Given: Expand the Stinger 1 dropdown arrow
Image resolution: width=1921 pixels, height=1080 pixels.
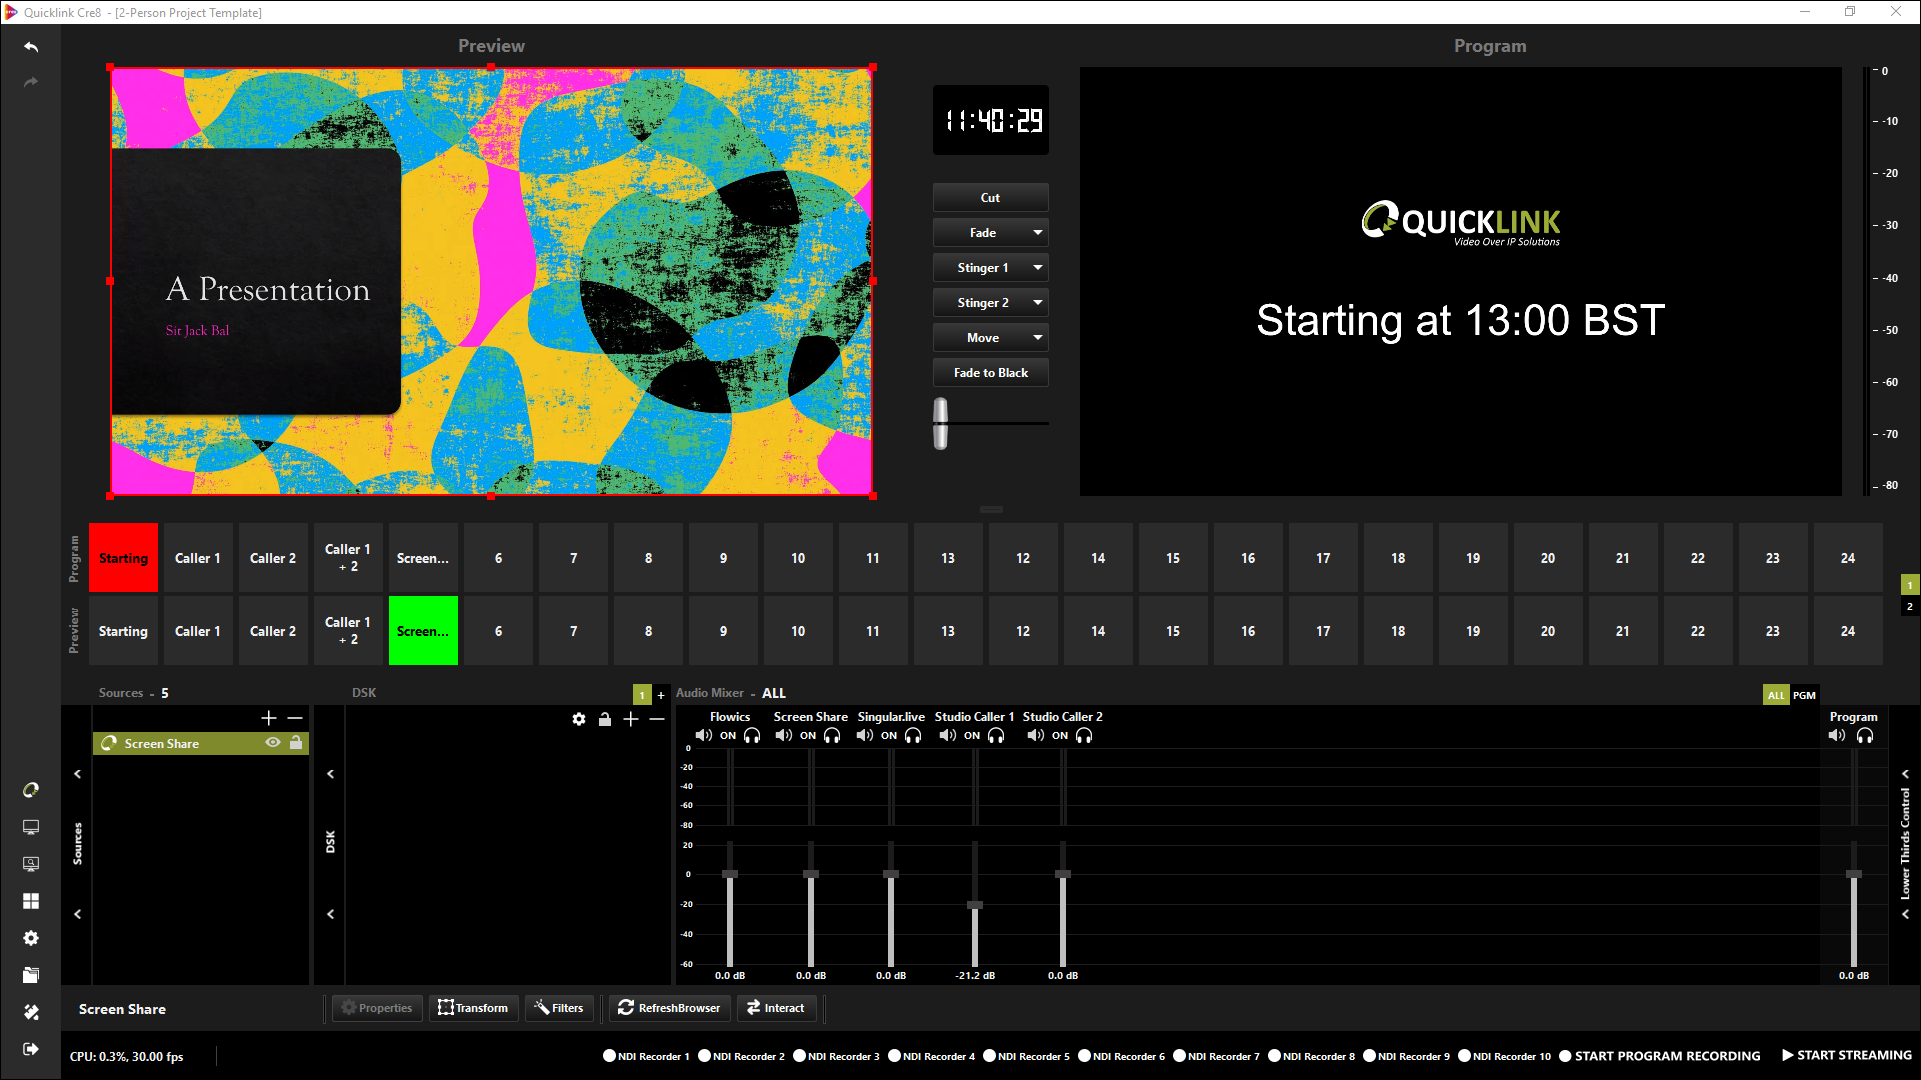Looking at the screenshot, I should click(1038, 268).
